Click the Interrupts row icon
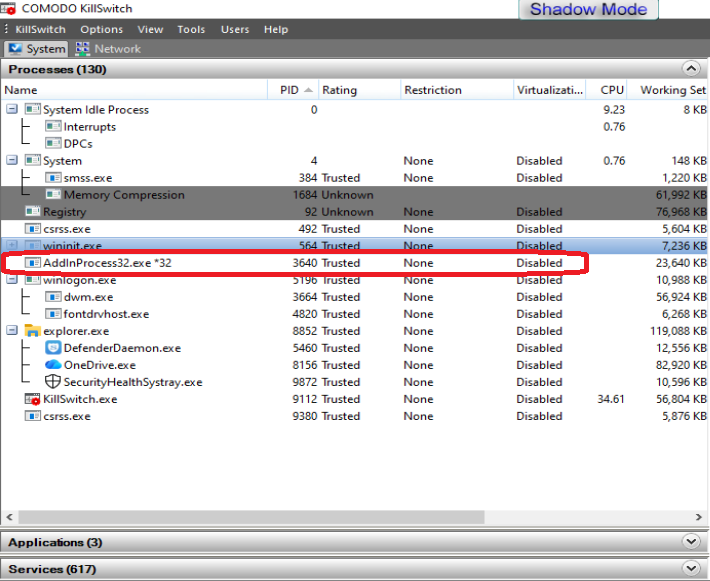 (53, 127)
